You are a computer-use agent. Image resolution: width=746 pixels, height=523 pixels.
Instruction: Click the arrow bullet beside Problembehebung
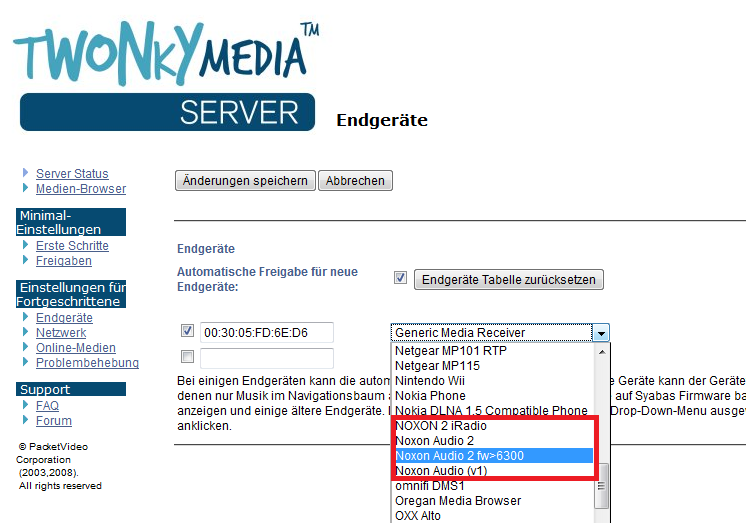26,361
